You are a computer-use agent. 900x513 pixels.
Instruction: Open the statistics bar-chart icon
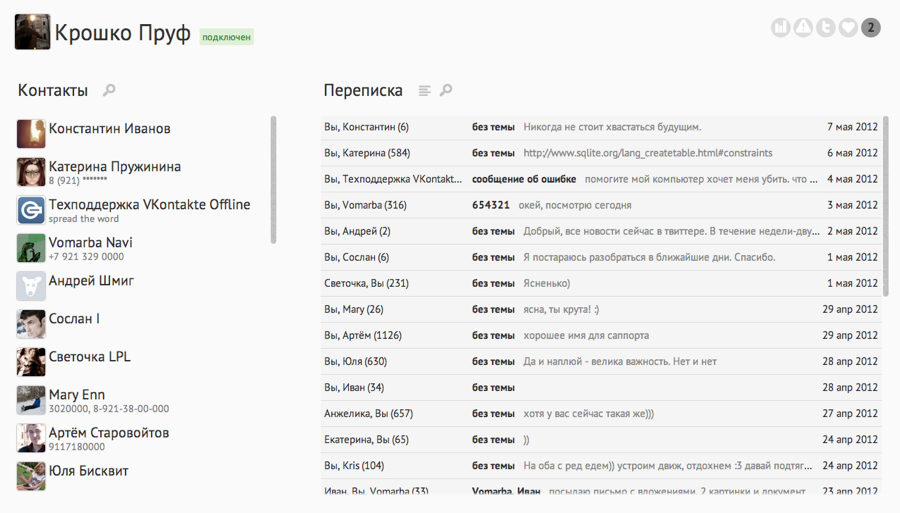point(781,27)
